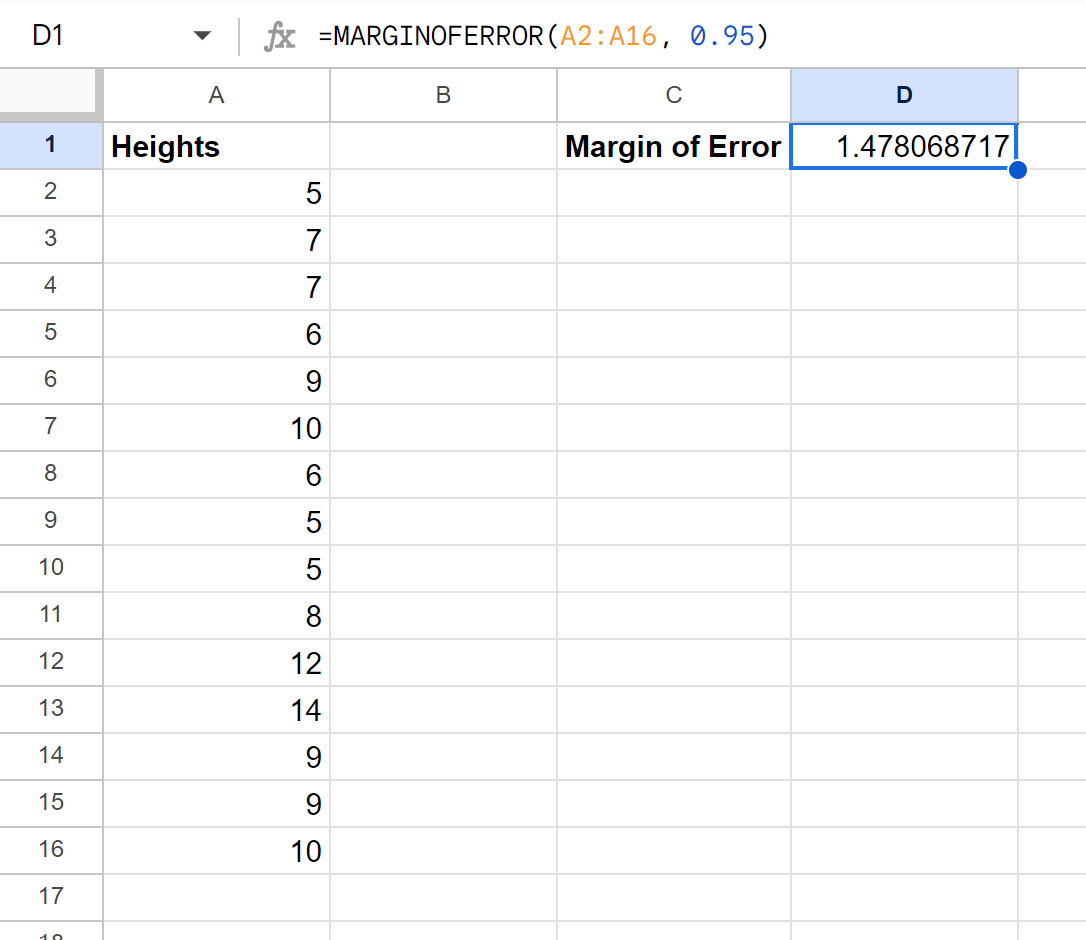The height and width of the screenshot is (940, 1086).
Task: Select row 5 header
Action: [x=51, y=333]
